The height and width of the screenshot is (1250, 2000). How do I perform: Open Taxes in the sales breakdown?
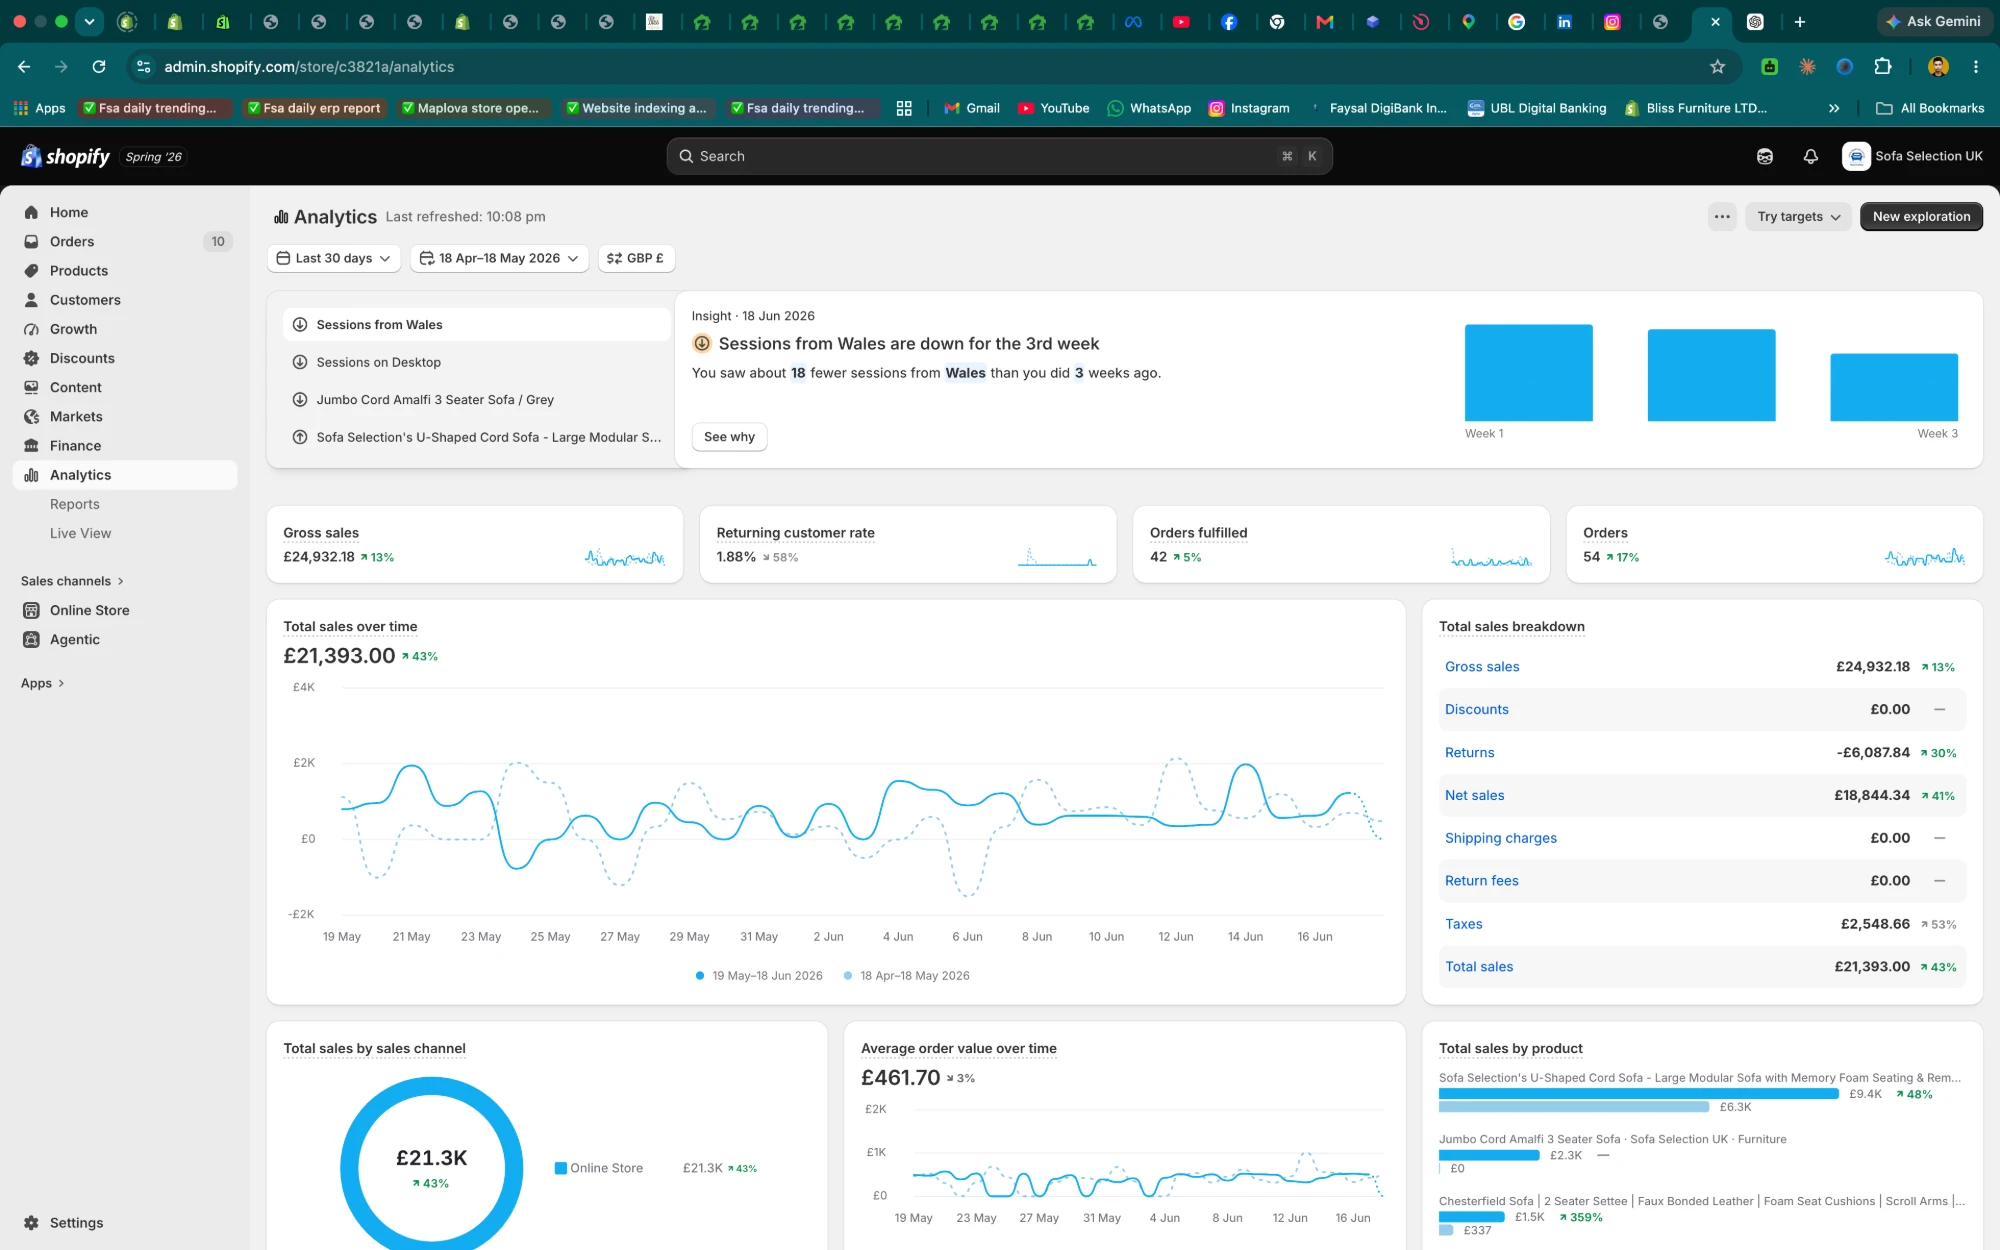[1463, 924]
